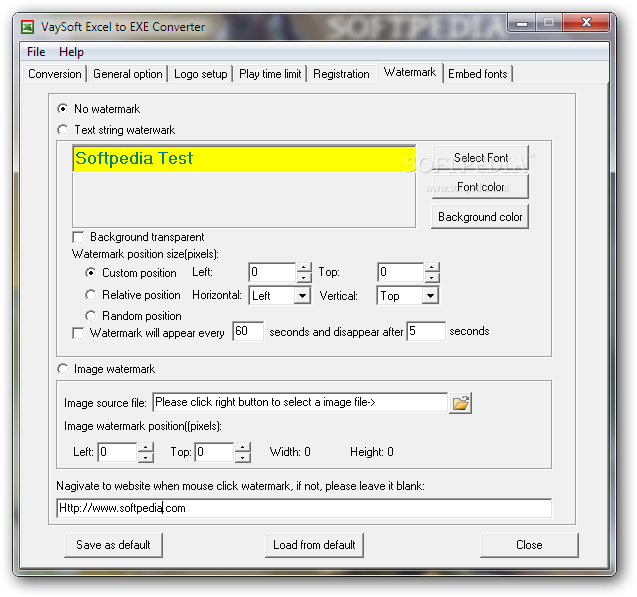Close window using title bar X
The width and height of the screenshot is (637, 597).
586,23
